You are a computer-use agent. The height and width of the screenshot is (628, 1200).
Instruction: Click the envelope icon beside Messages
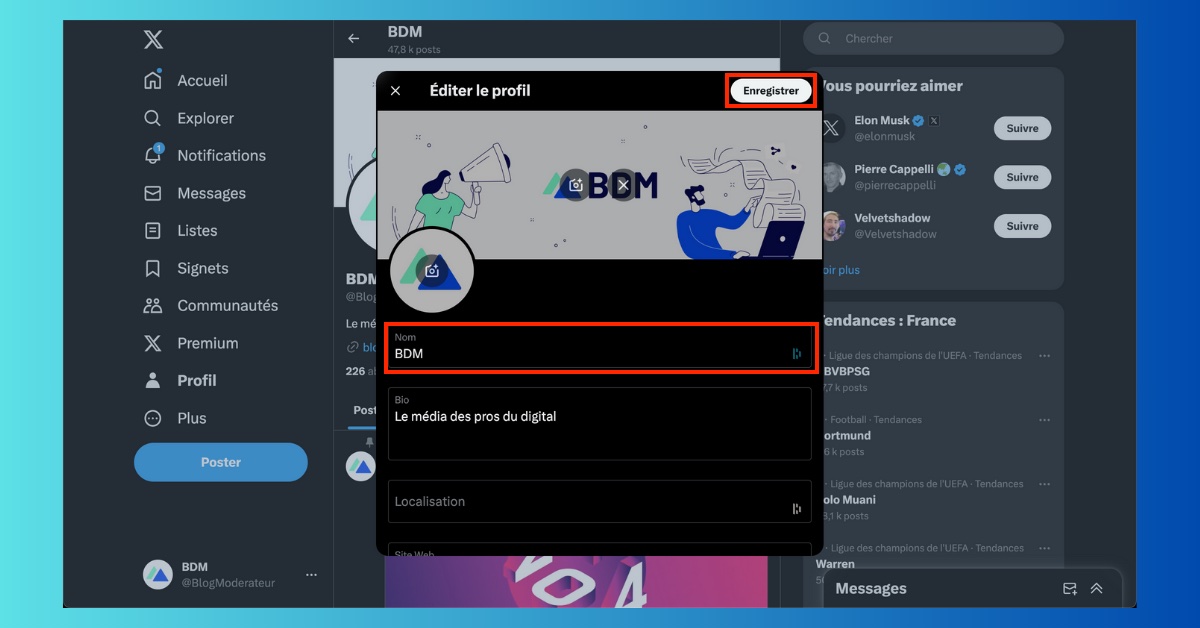pos(153,193)
